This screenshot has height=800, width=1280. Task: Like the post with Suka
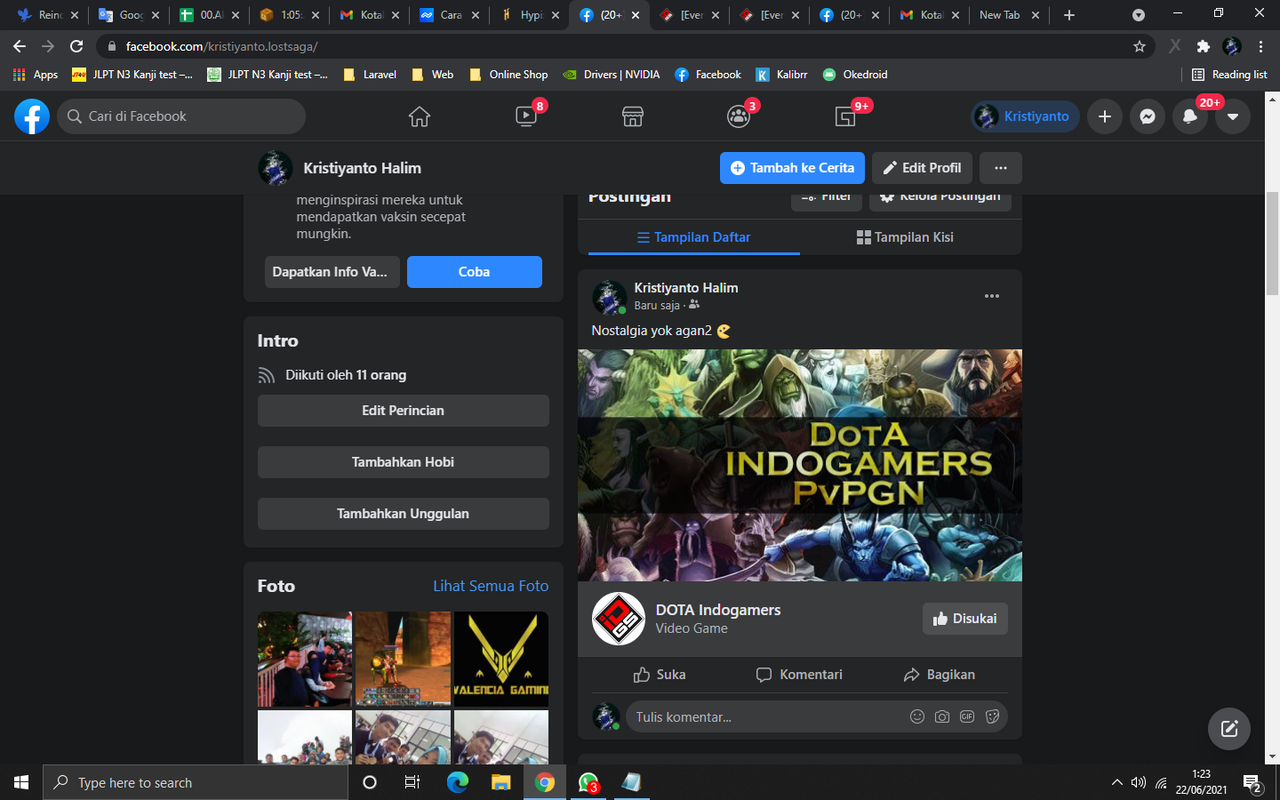[660, 675]
